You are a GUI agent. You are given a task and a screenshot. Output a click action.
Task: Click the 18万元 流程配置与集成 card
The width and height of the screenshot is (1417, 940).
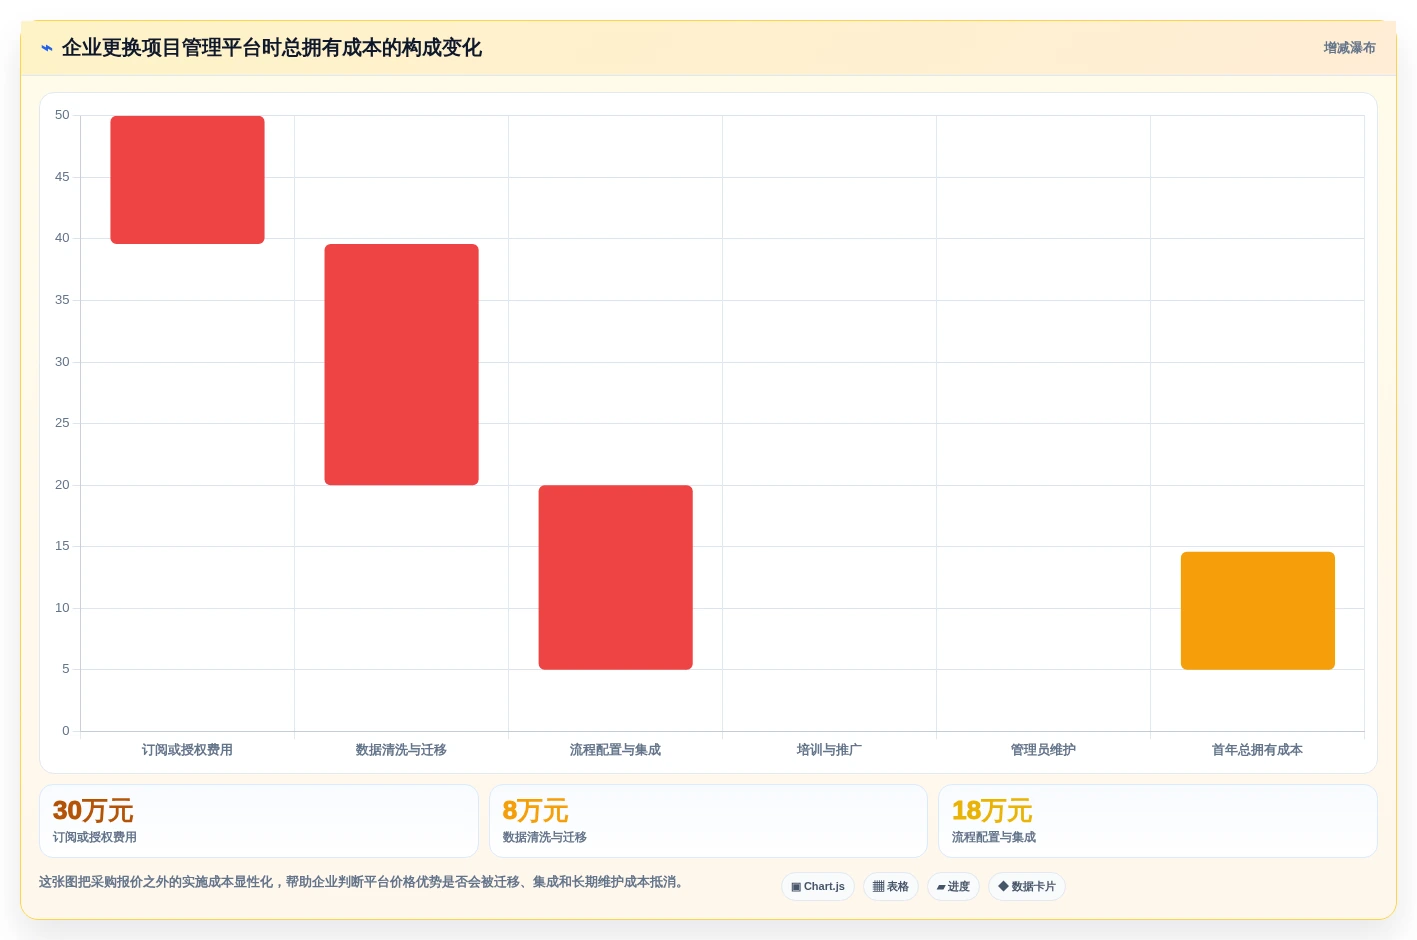pos(1157,821)
